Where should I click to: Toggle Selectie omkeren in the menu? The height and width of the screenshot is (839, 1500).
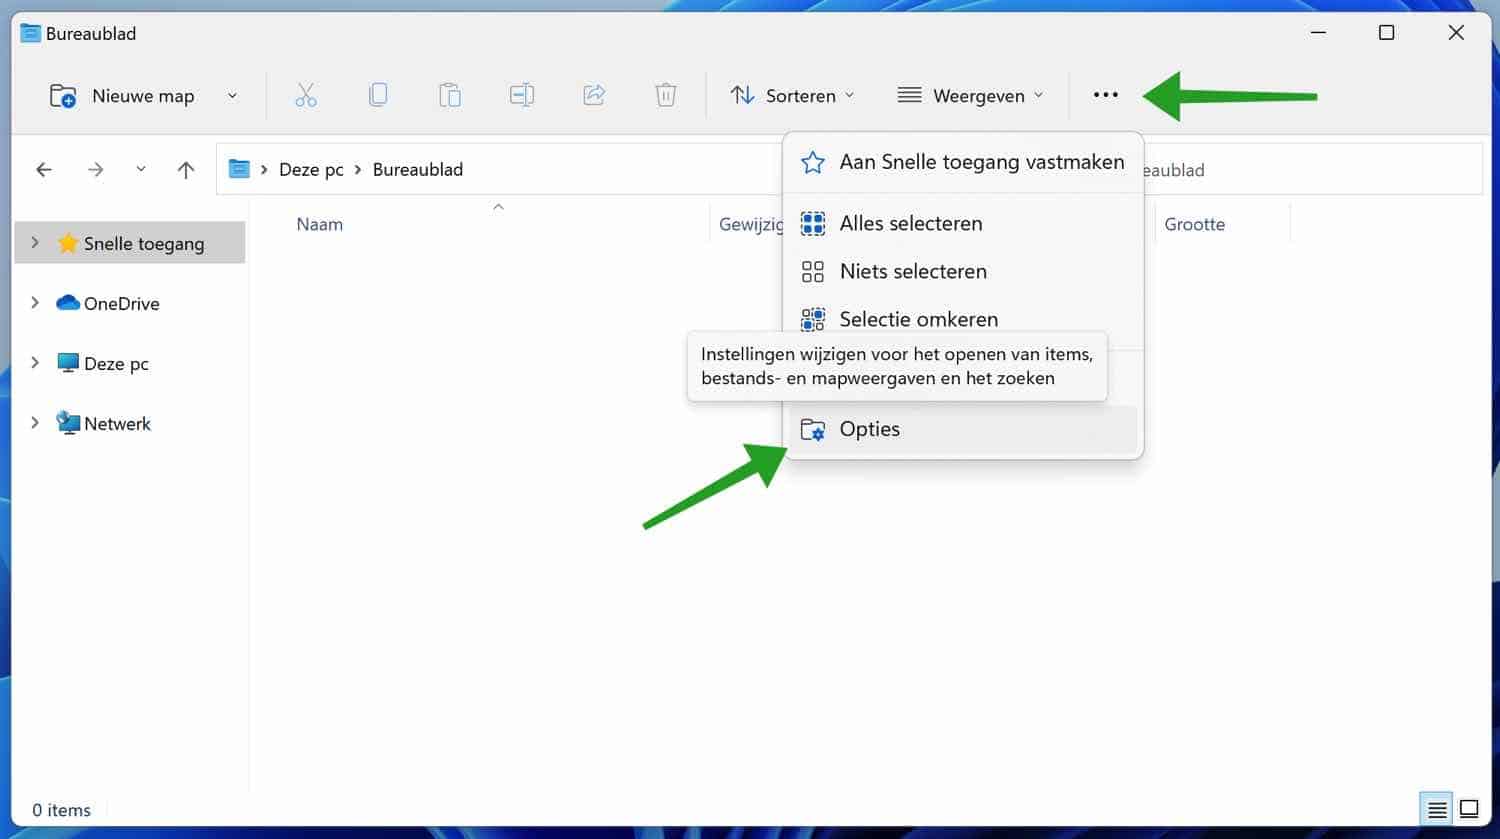click(x=918, y=319)
